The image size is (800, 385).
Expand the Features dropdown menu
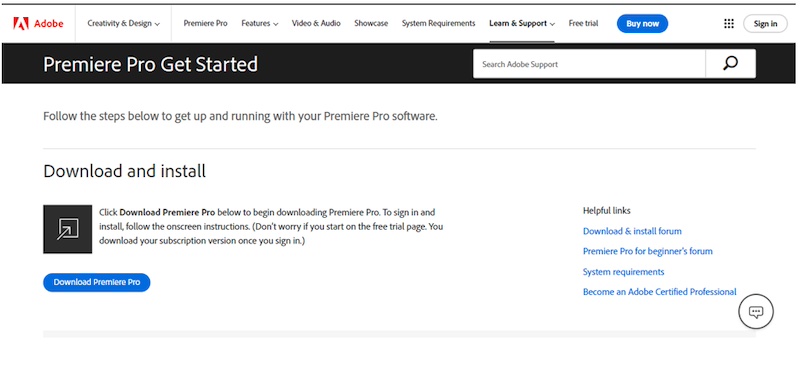(260, 23)
